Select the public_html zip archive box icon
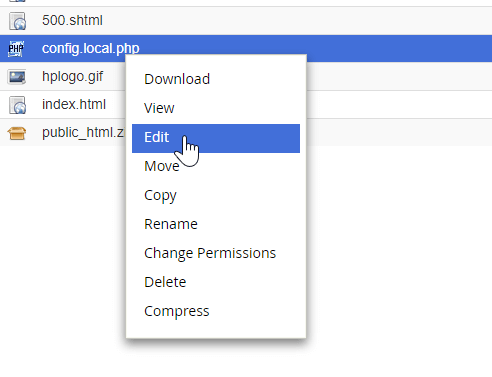 pyautogui.click(x=17, y=133)
